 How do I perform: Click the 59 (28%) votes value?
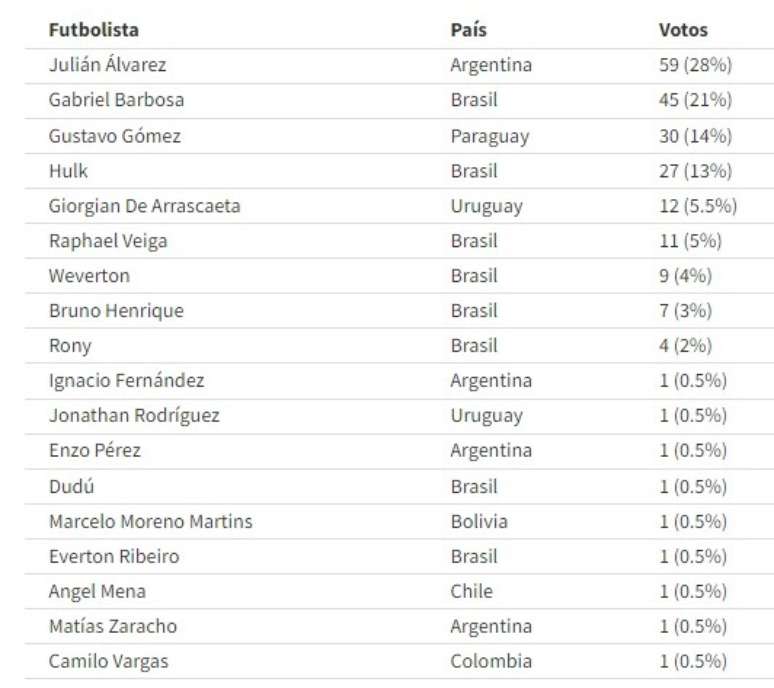click(695, 65)
